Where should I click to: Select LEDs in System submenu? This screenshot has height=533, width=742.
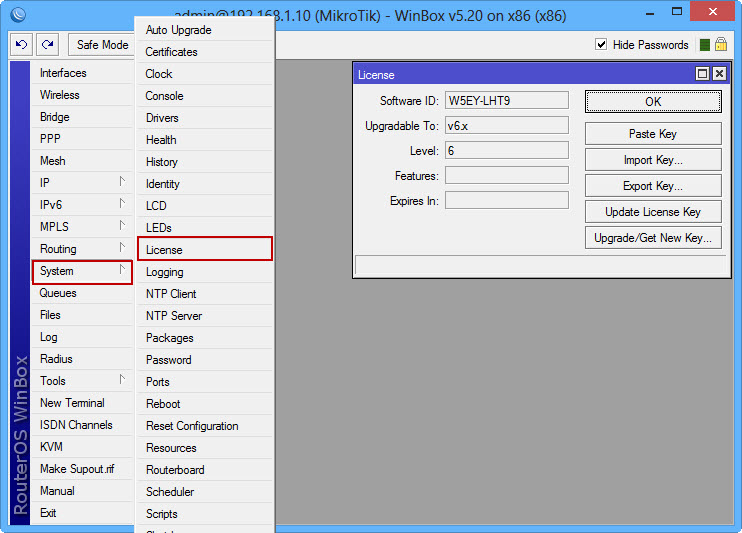point(205,228)
